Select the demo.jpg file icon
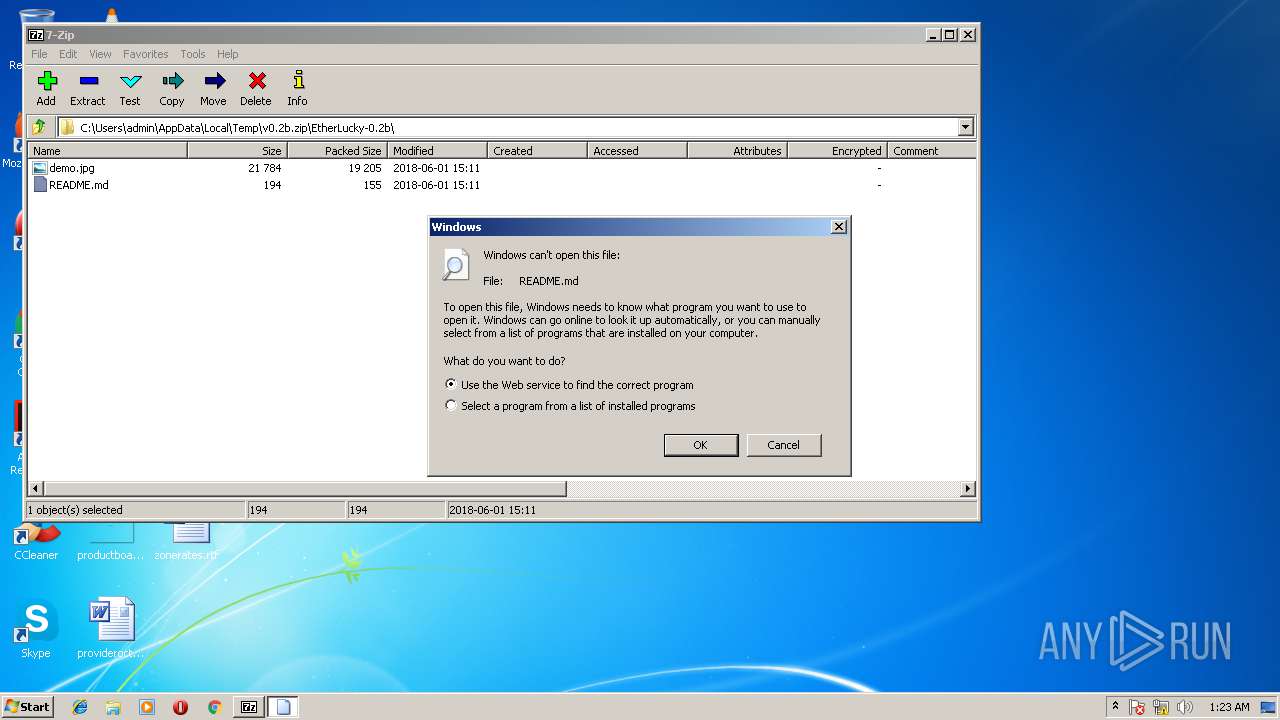This screenshot has height=720, width=1280. pos(40,168)
